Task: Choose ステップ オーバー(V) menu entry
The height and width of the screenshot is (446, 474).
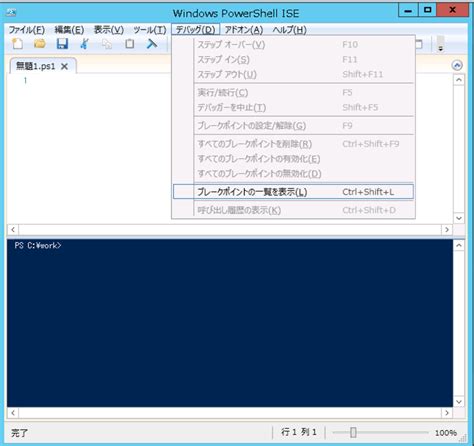Action: pos(293,45)
